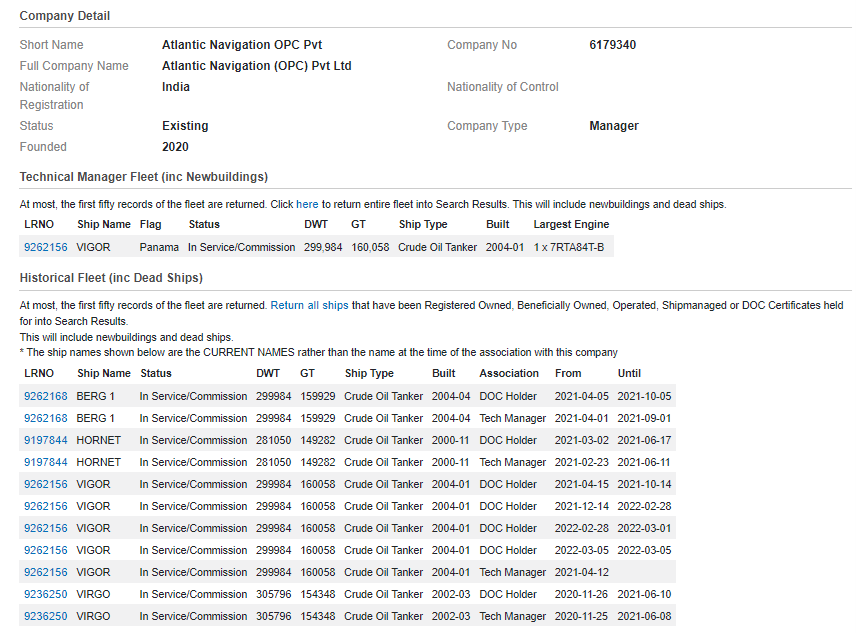
Task: Click the from date 2021-02-23
Action: [581, 462]
